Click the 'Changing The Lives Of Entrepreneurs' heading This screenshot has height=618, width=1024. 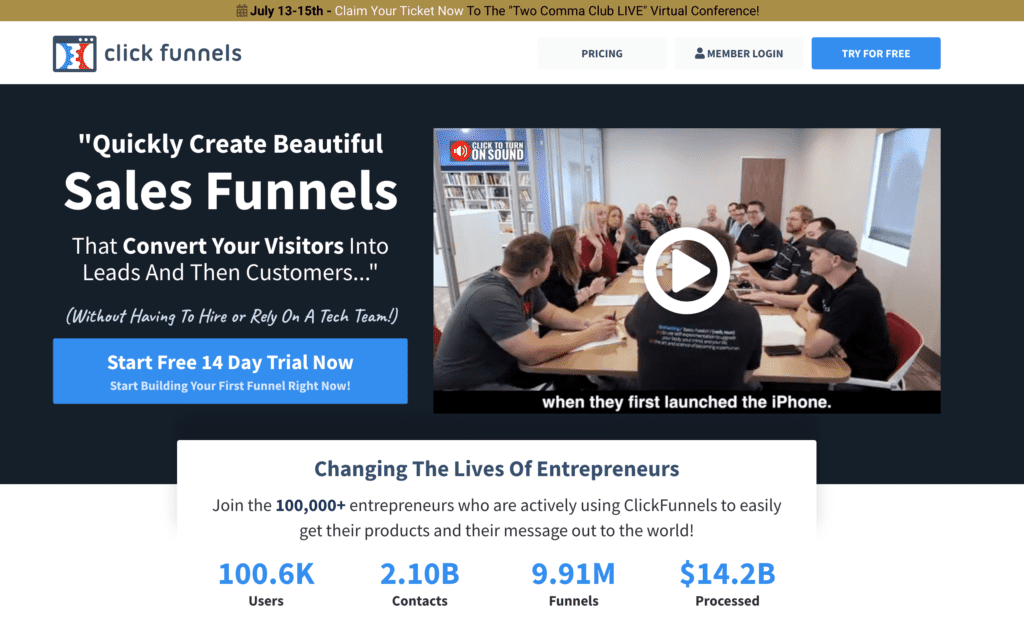496,468
